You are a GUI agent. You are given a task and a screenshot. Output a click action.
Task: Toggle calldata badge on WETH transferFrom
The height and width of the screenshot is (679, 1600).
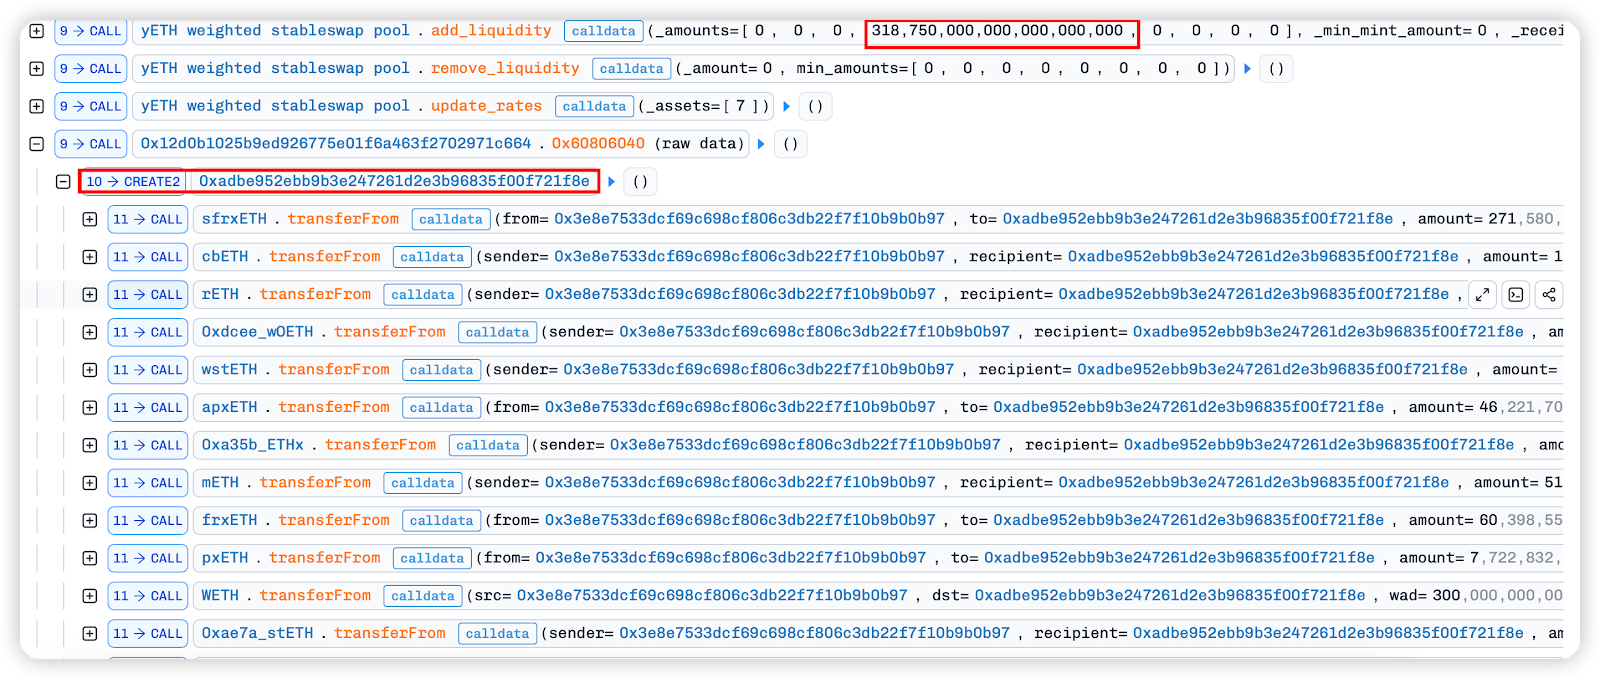point(422,596)
